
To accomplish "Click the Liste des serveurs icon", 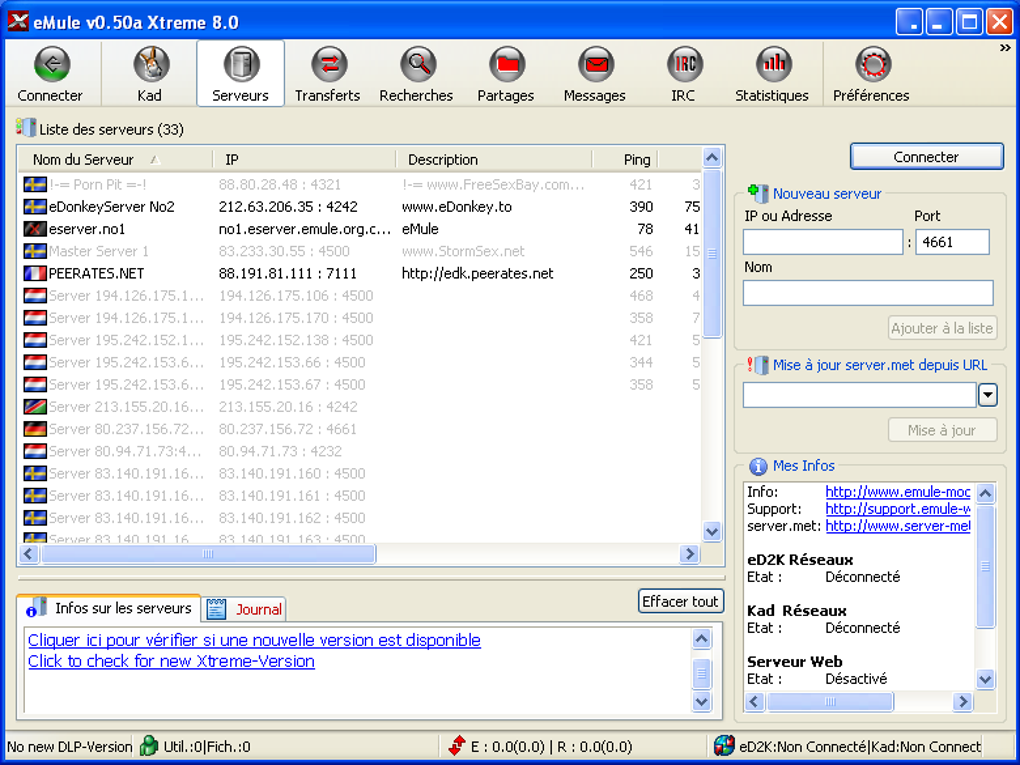I will tap(26, 128).
